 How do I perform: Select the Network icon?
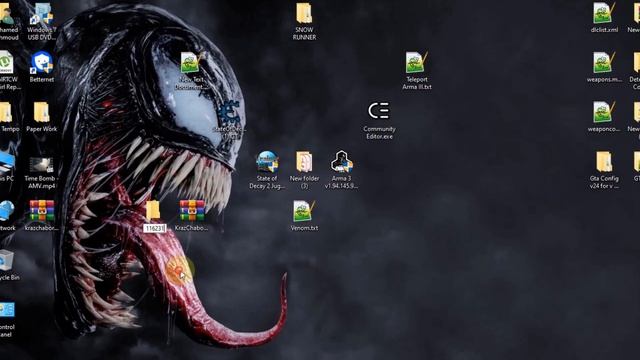(x=7, y=211)
